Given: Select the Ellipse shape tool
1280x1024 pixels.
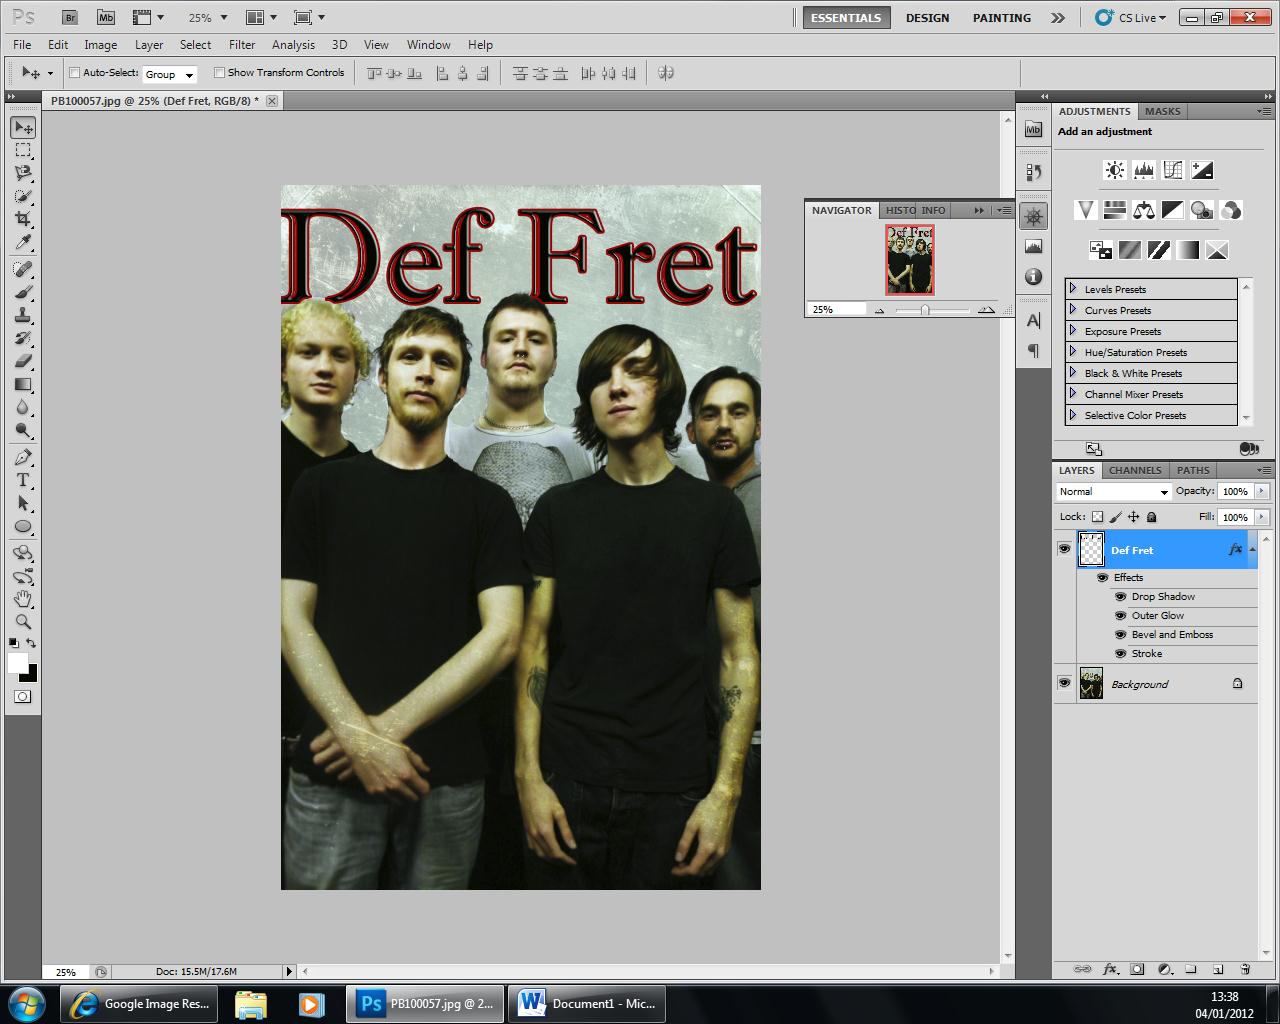Looking at the screenshot, I should pyautogui.click(x=23, y=526).
